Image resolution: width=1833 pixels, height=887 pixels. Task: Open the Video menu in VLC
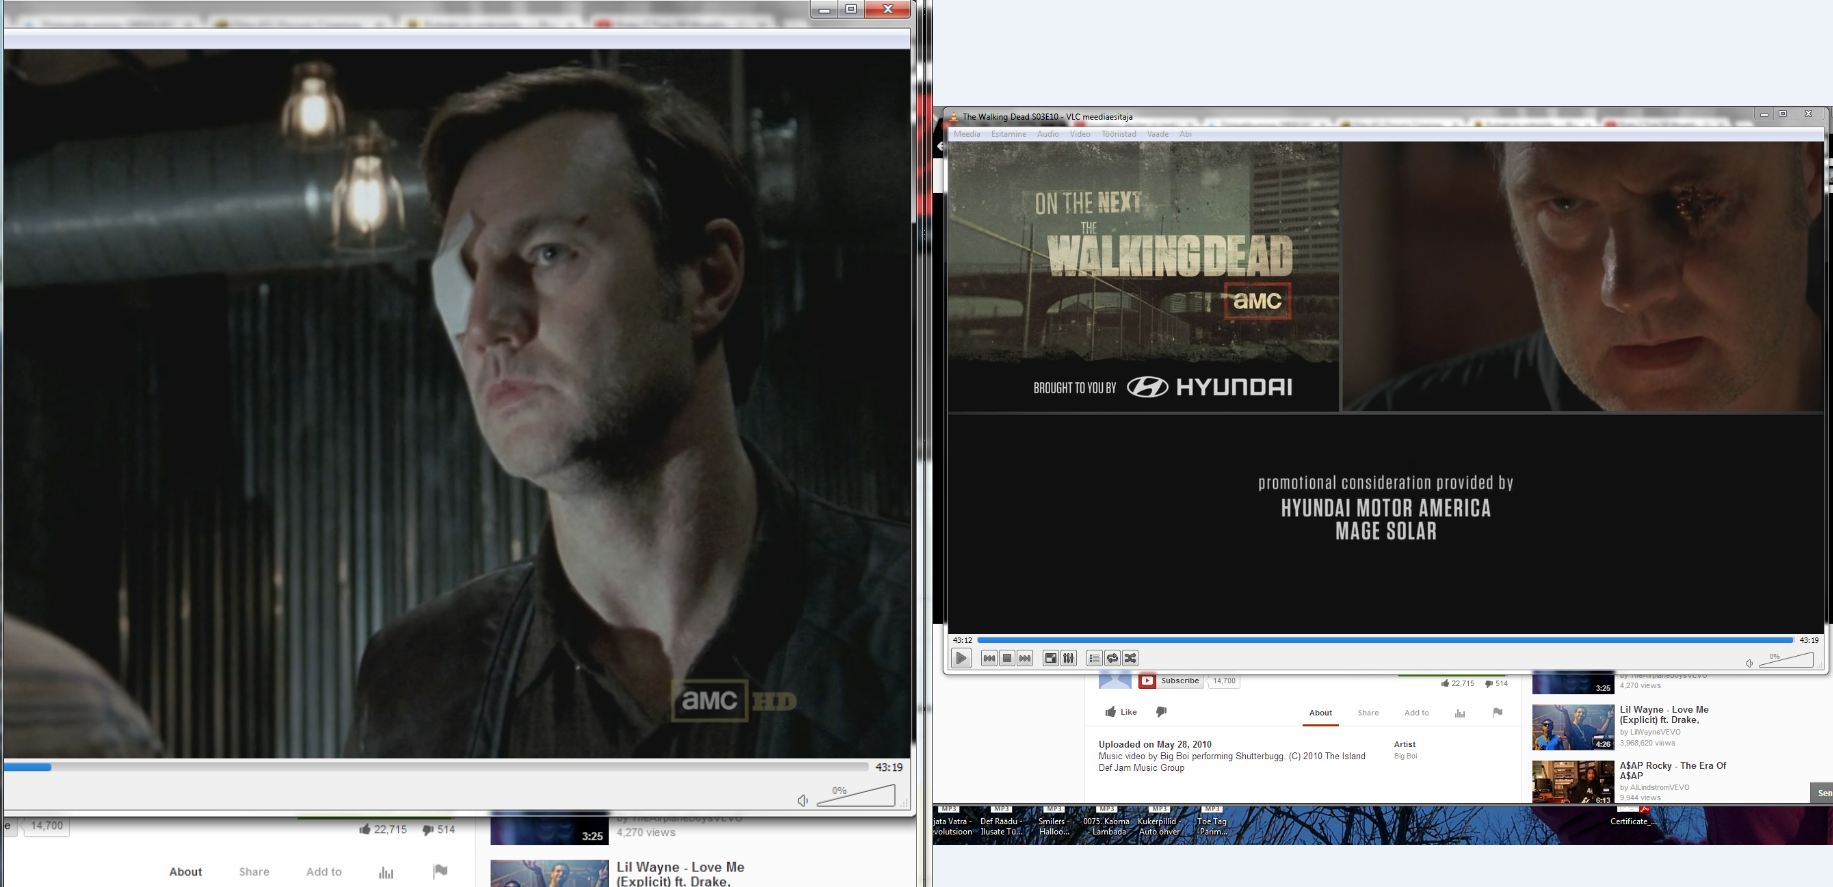click(x=1080, y=134)
